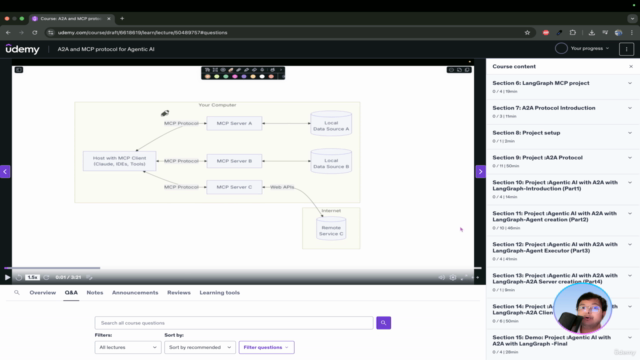
Task: Open the All lectures filter dropdown
Action: pyautogui.click(x=128, y=347)
